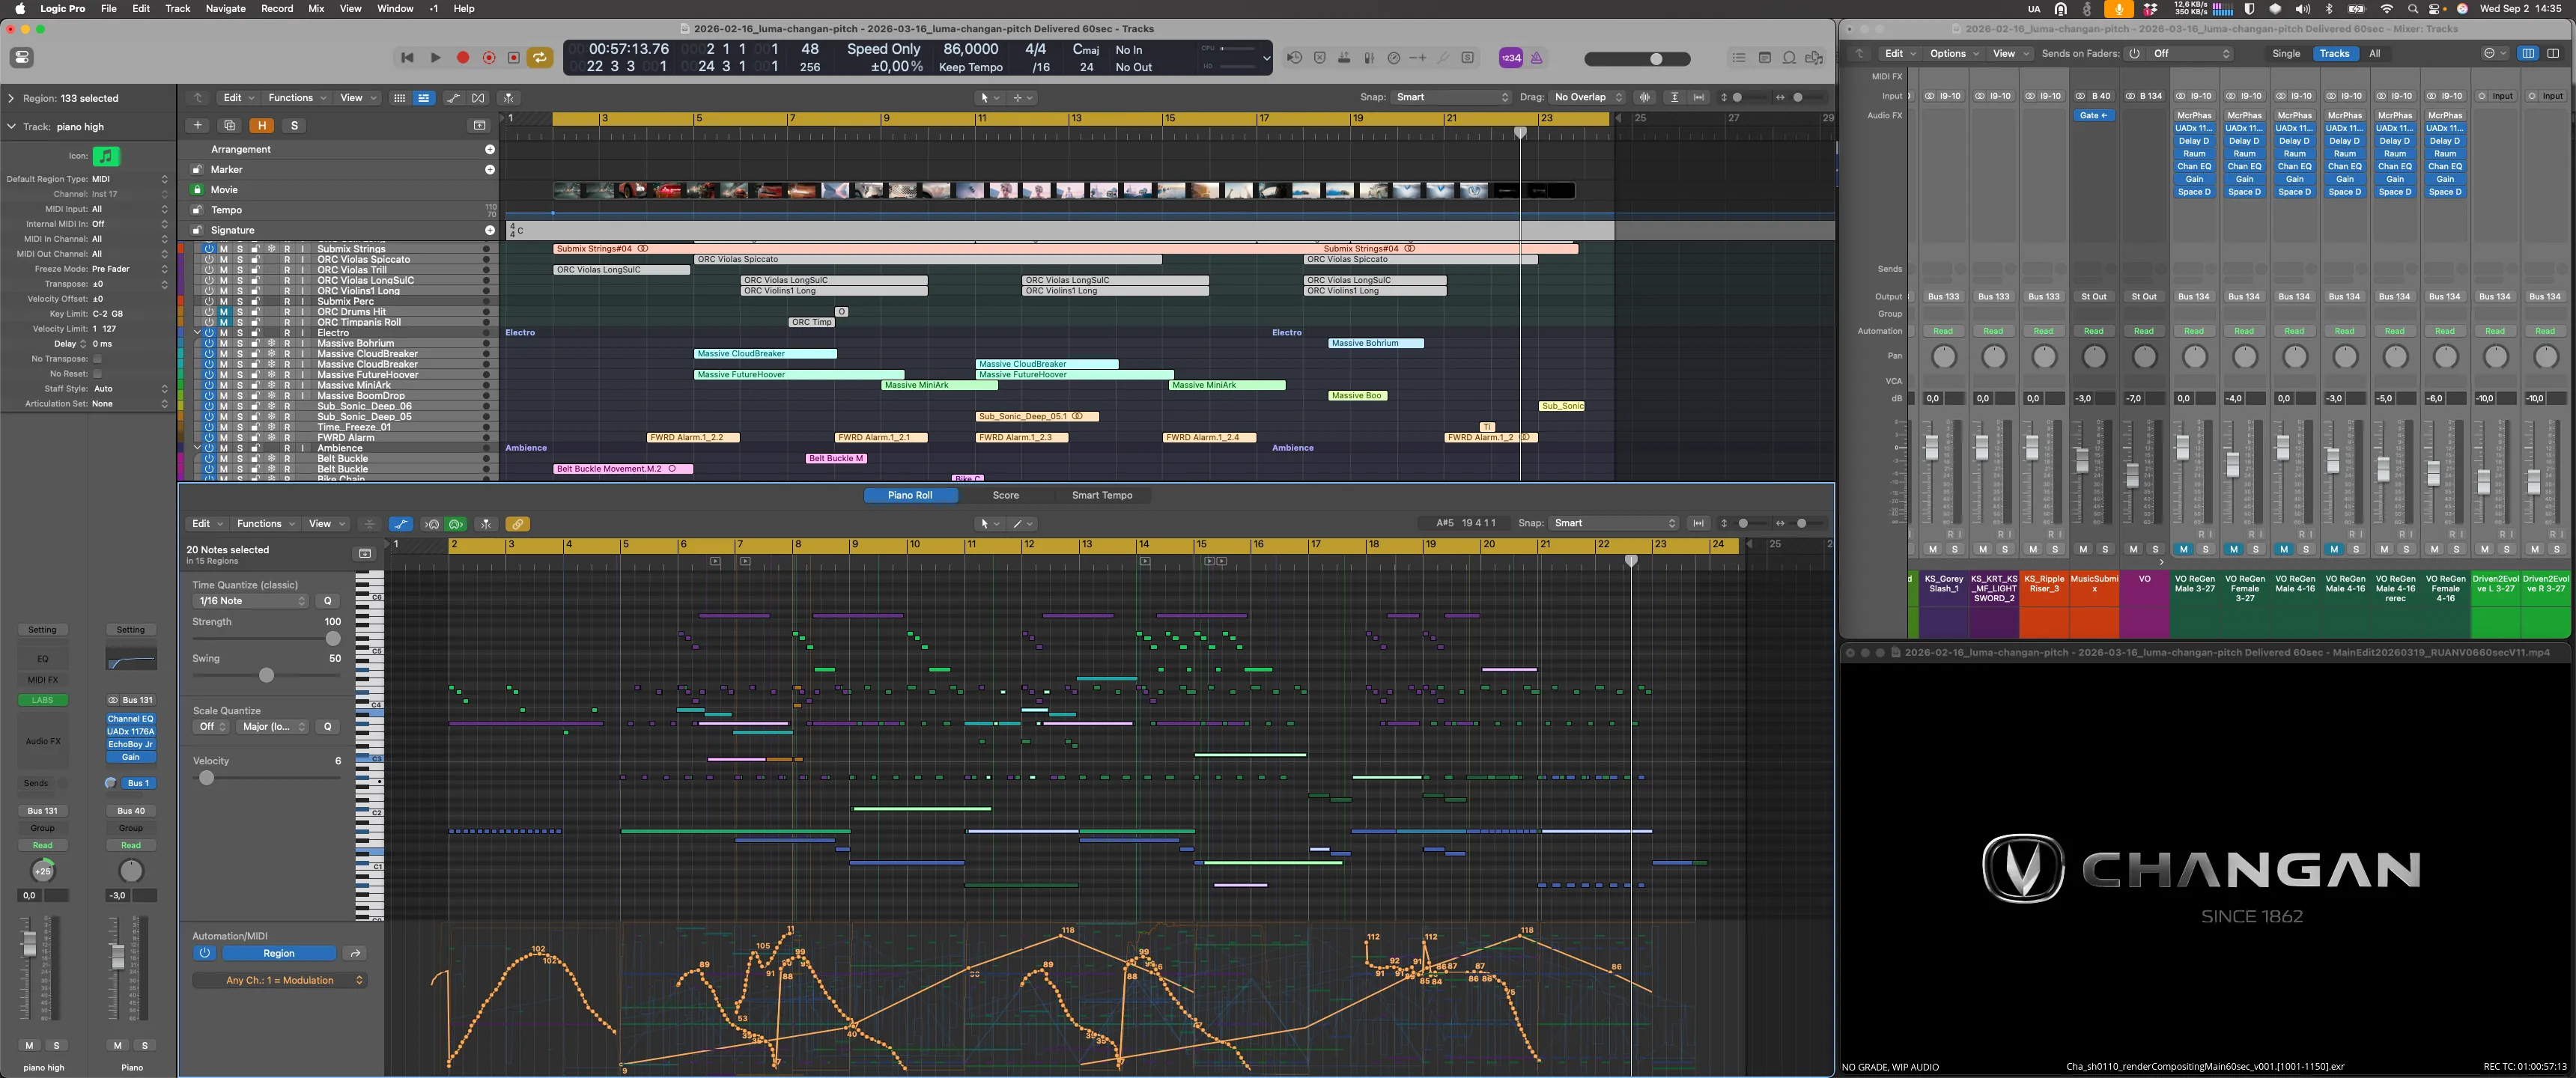This screenshot has width=2576, height=1078.
Task: Open the Note Pads icon in control bar
Action: pos(1764,58)
